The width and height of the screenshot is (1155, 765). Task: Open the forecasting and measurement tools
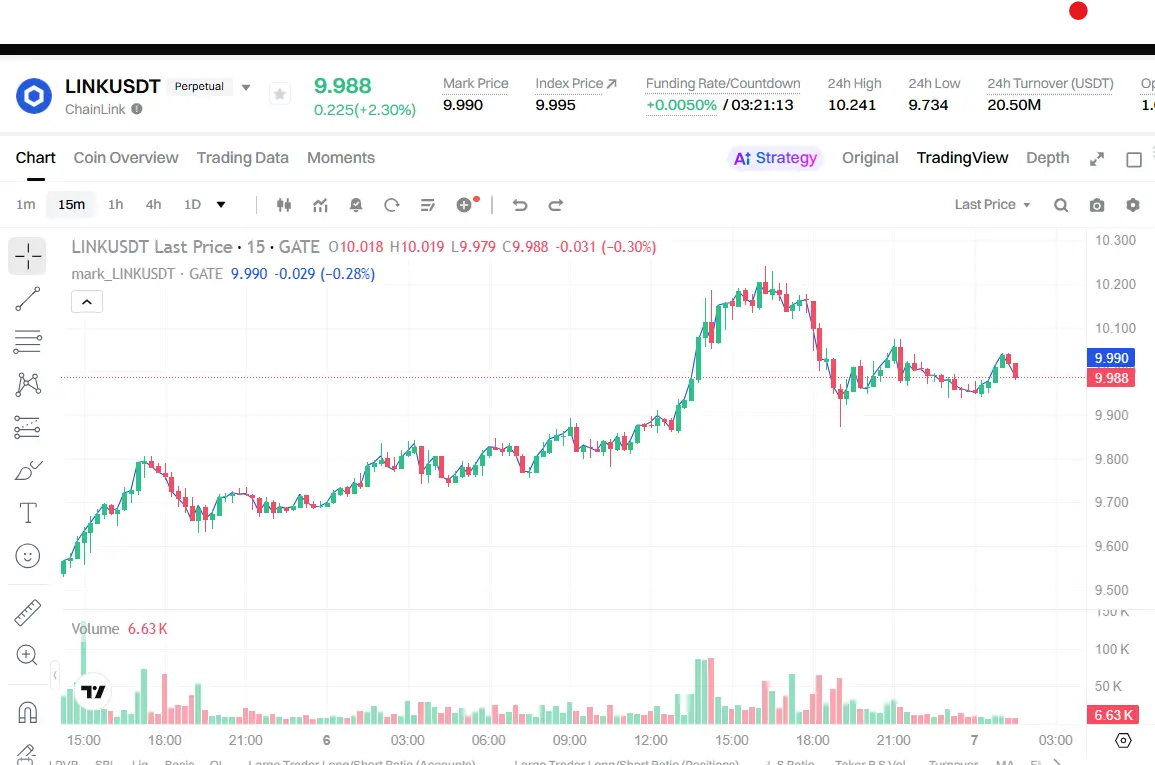(x=27, y=427)
